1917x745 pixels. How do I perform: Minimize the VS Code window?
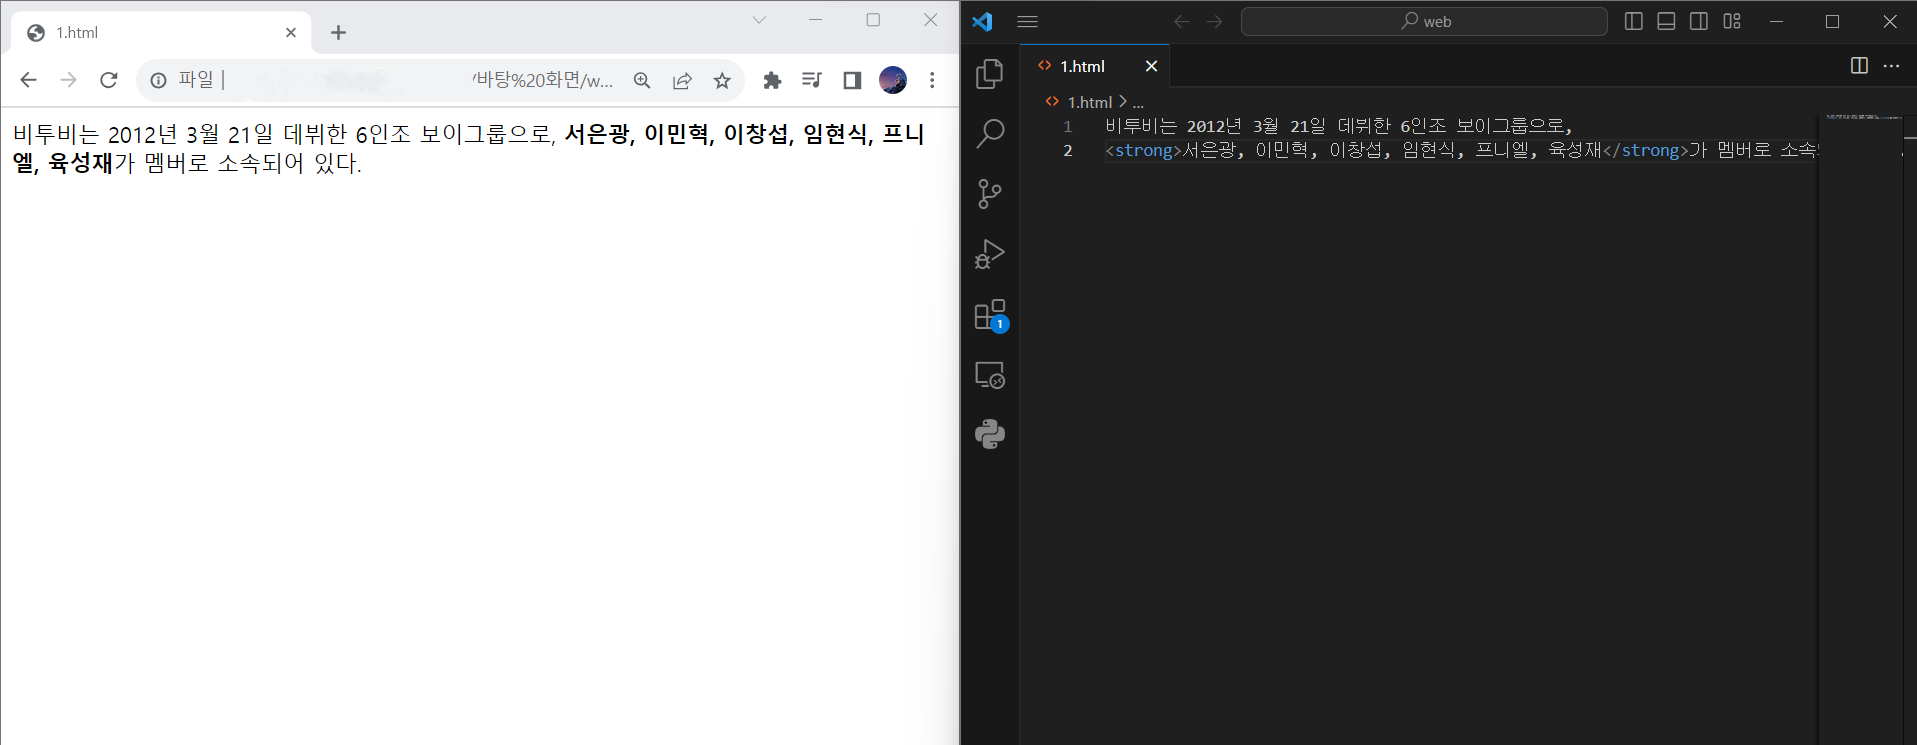tap(1776, 21)
